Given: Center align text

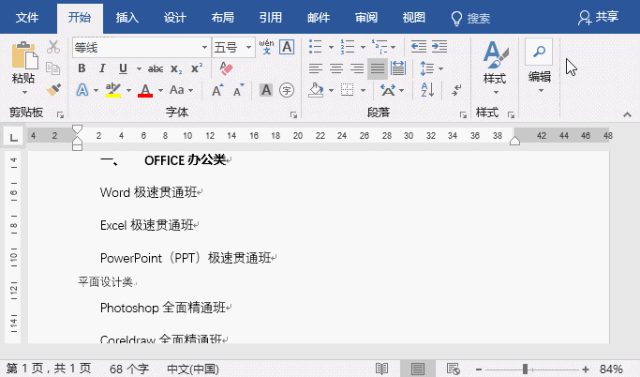Looking at the screenshot, I should [x=336, y=69].
